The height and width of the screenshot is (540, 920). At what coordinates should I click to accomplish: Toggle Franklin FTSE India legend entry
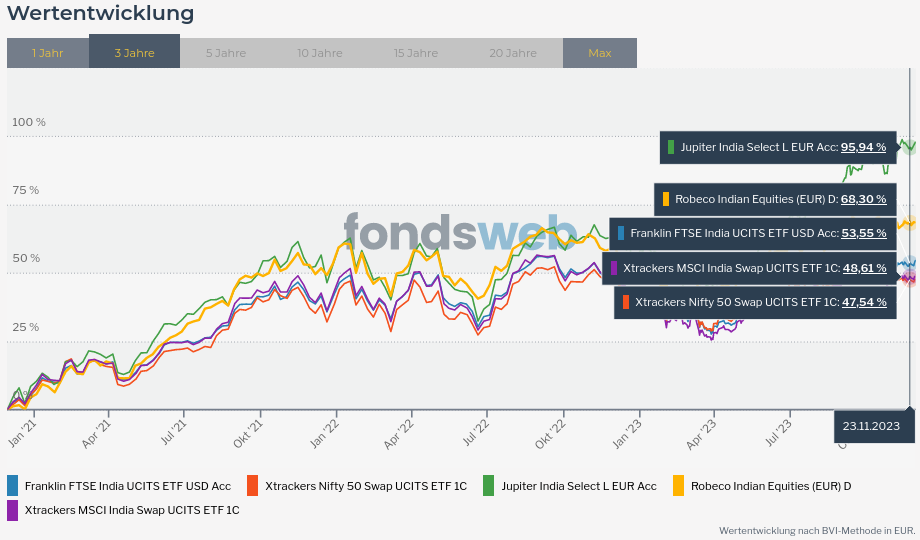tap(127, 486)
